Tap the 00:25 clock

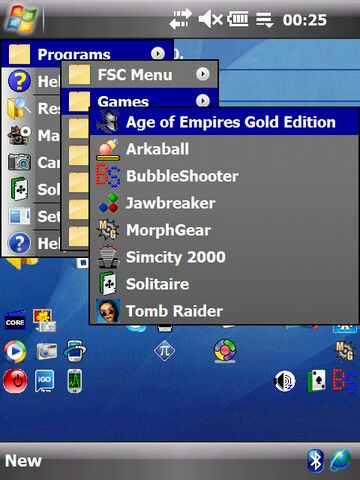[x=305, y=20]
